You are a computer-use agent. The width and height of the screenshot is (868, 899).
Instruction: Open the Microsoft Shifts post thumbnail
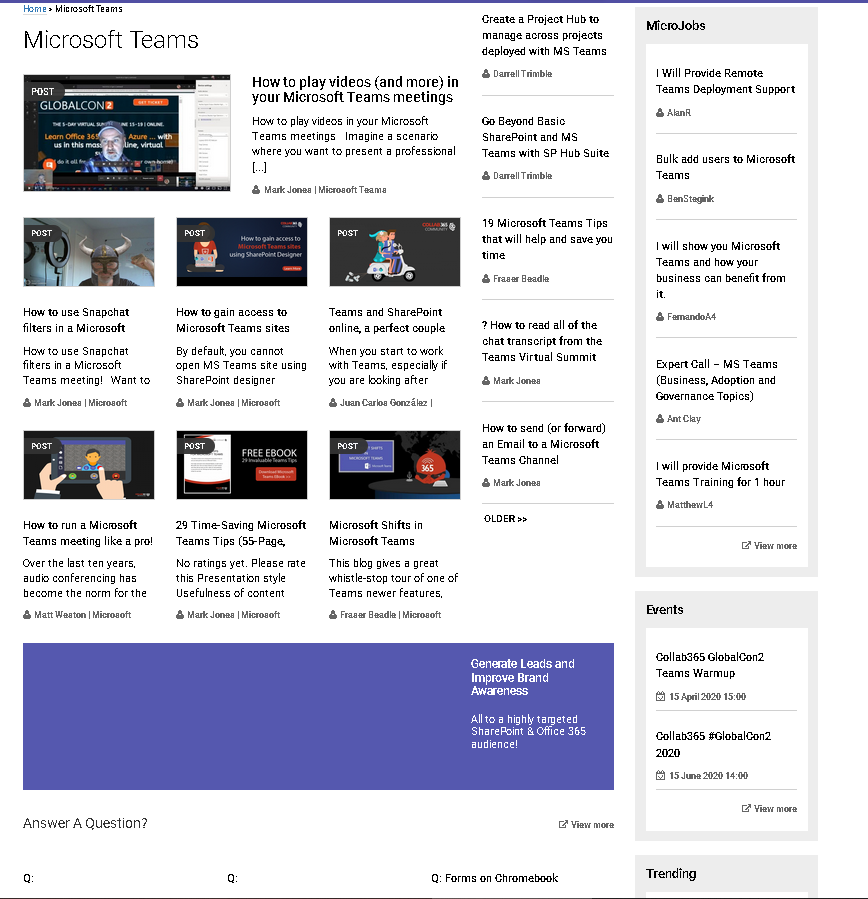395,465
